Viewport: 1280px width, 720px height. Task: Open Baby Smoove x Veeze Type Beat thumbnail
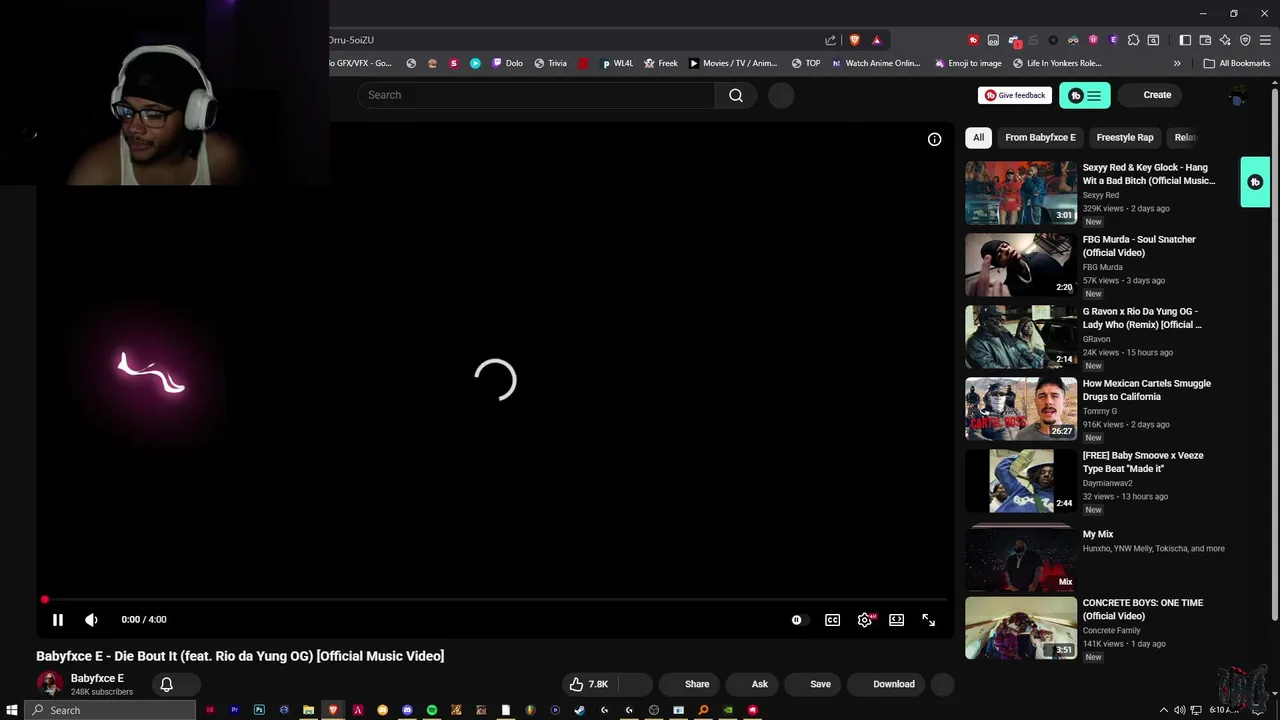click(1021, 480)
